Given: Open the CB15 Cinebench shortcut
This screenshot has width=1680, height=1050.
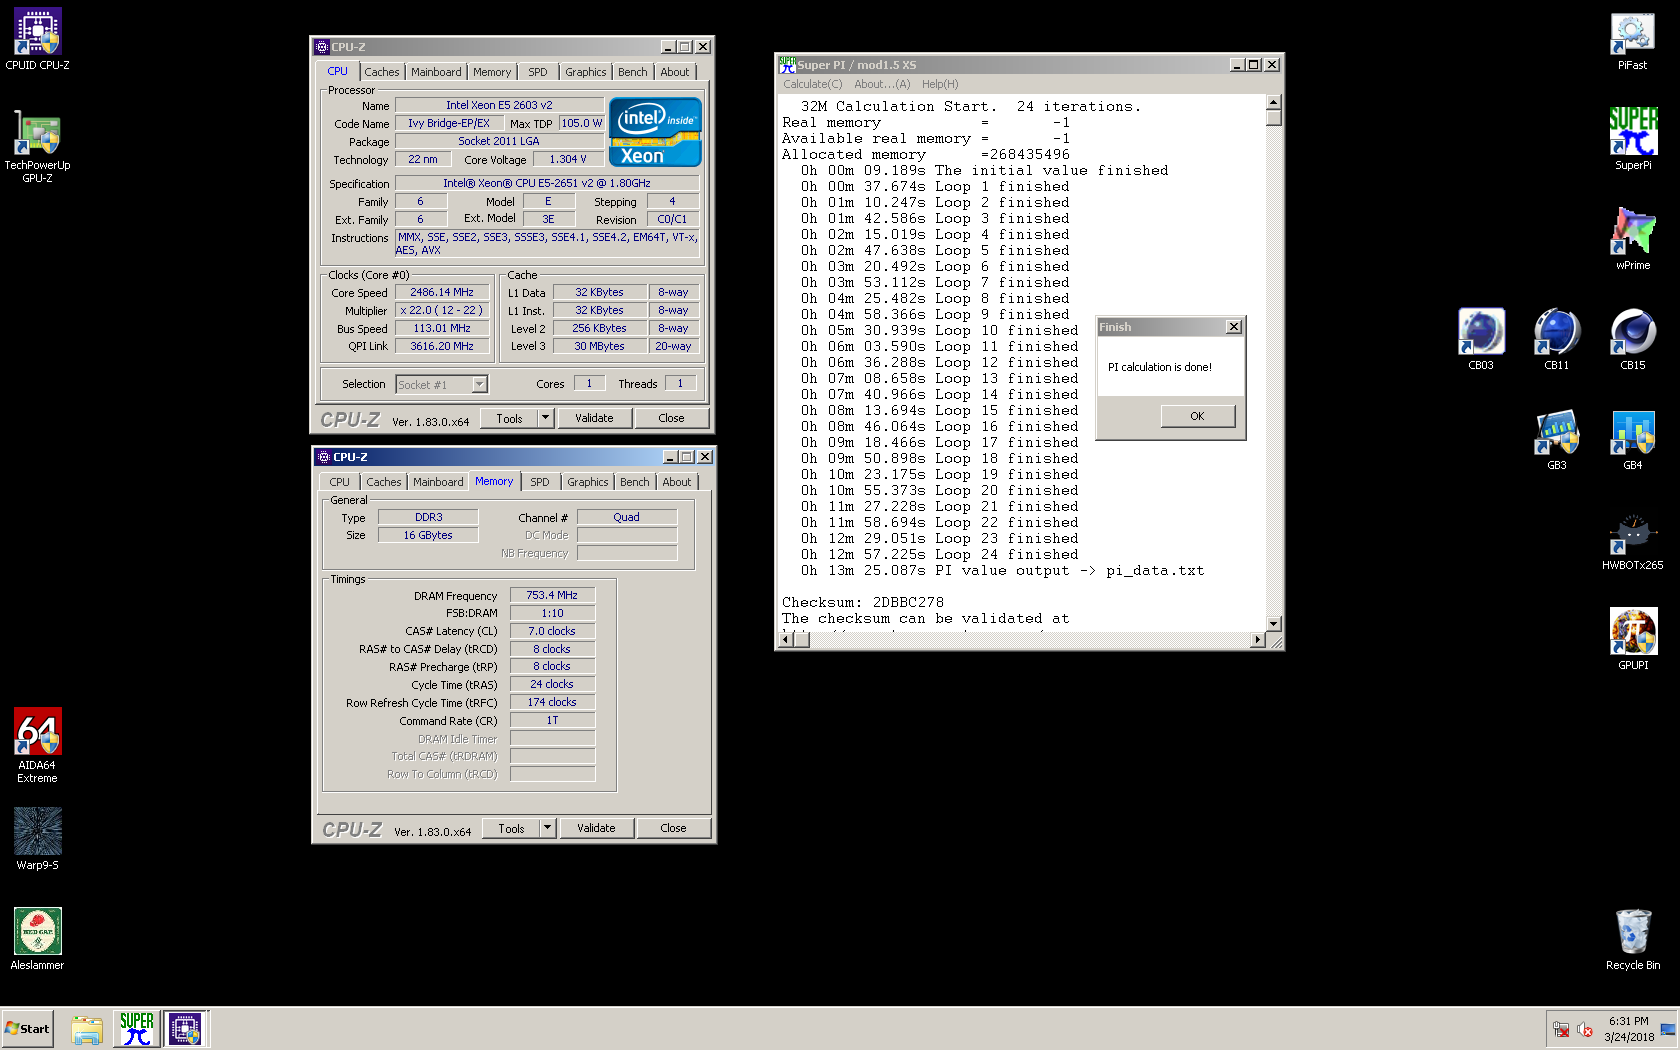Looking at the screenshot, I should [x=1632, y=339].
